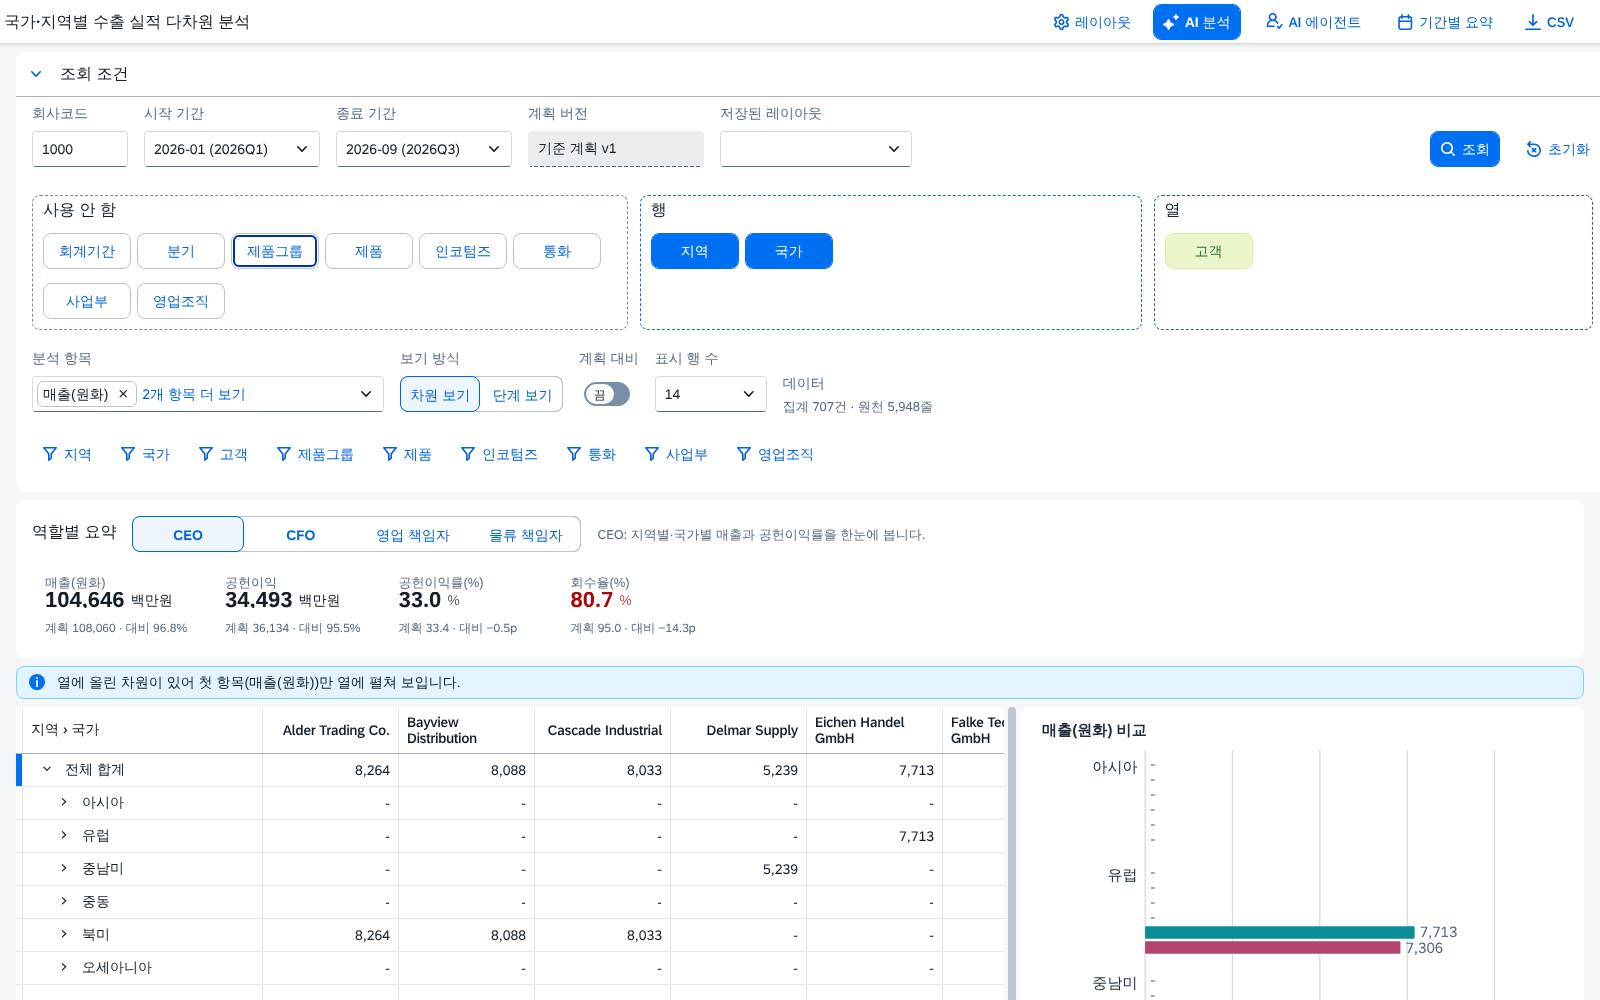This screenshot has height=1000, width=1600.
Task: Open the 국가 filter
Action: [x=145, y=454]
